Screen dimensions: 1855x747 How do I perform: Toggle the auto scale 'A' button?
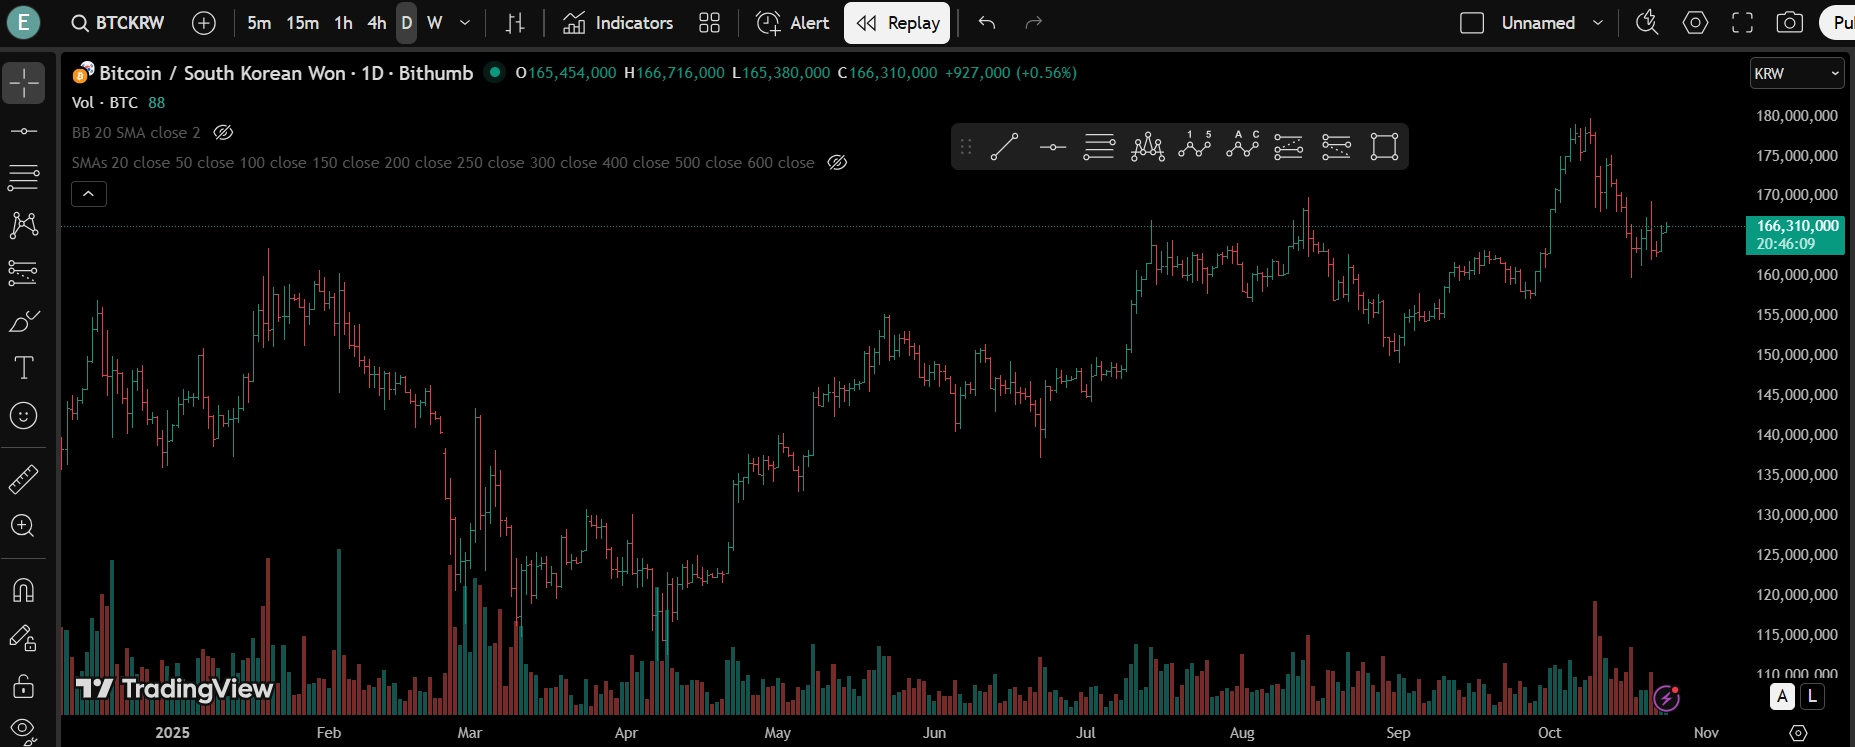[x=1782, y=696]
